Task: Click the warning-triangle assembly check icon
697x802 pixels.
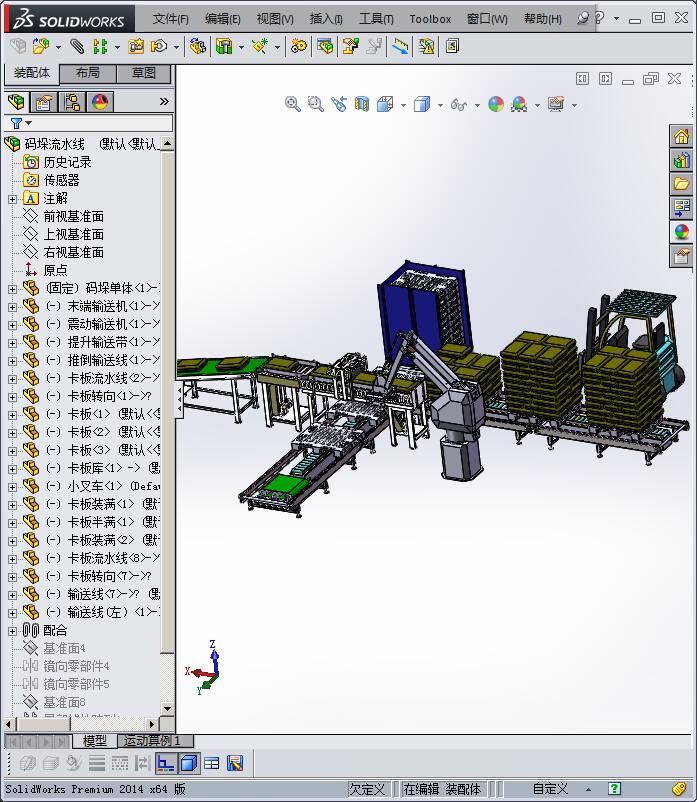Action: (x=426, y=47)
